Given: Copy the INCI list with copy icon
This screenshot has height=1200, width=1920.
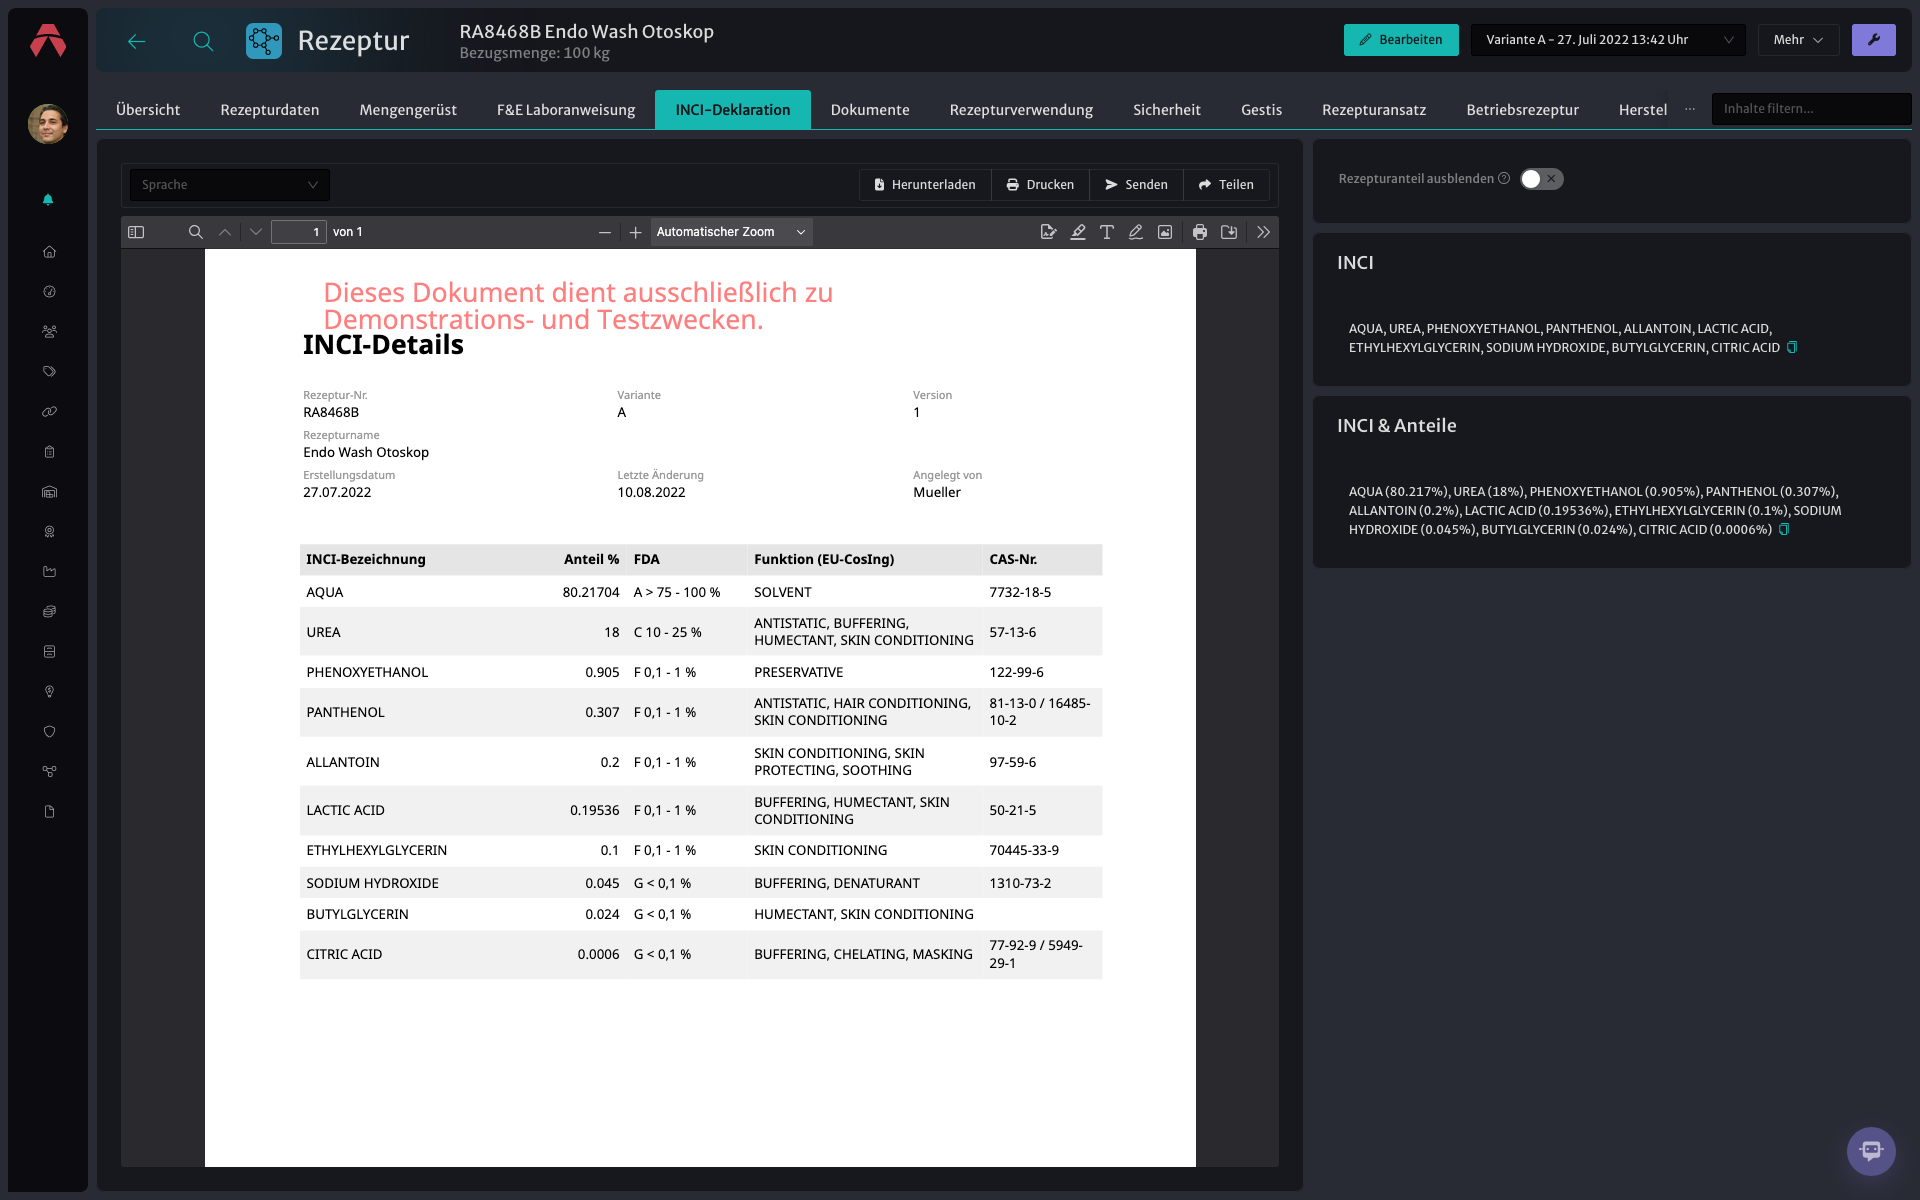Looking at the screenshot, I should pos(1792,348).
